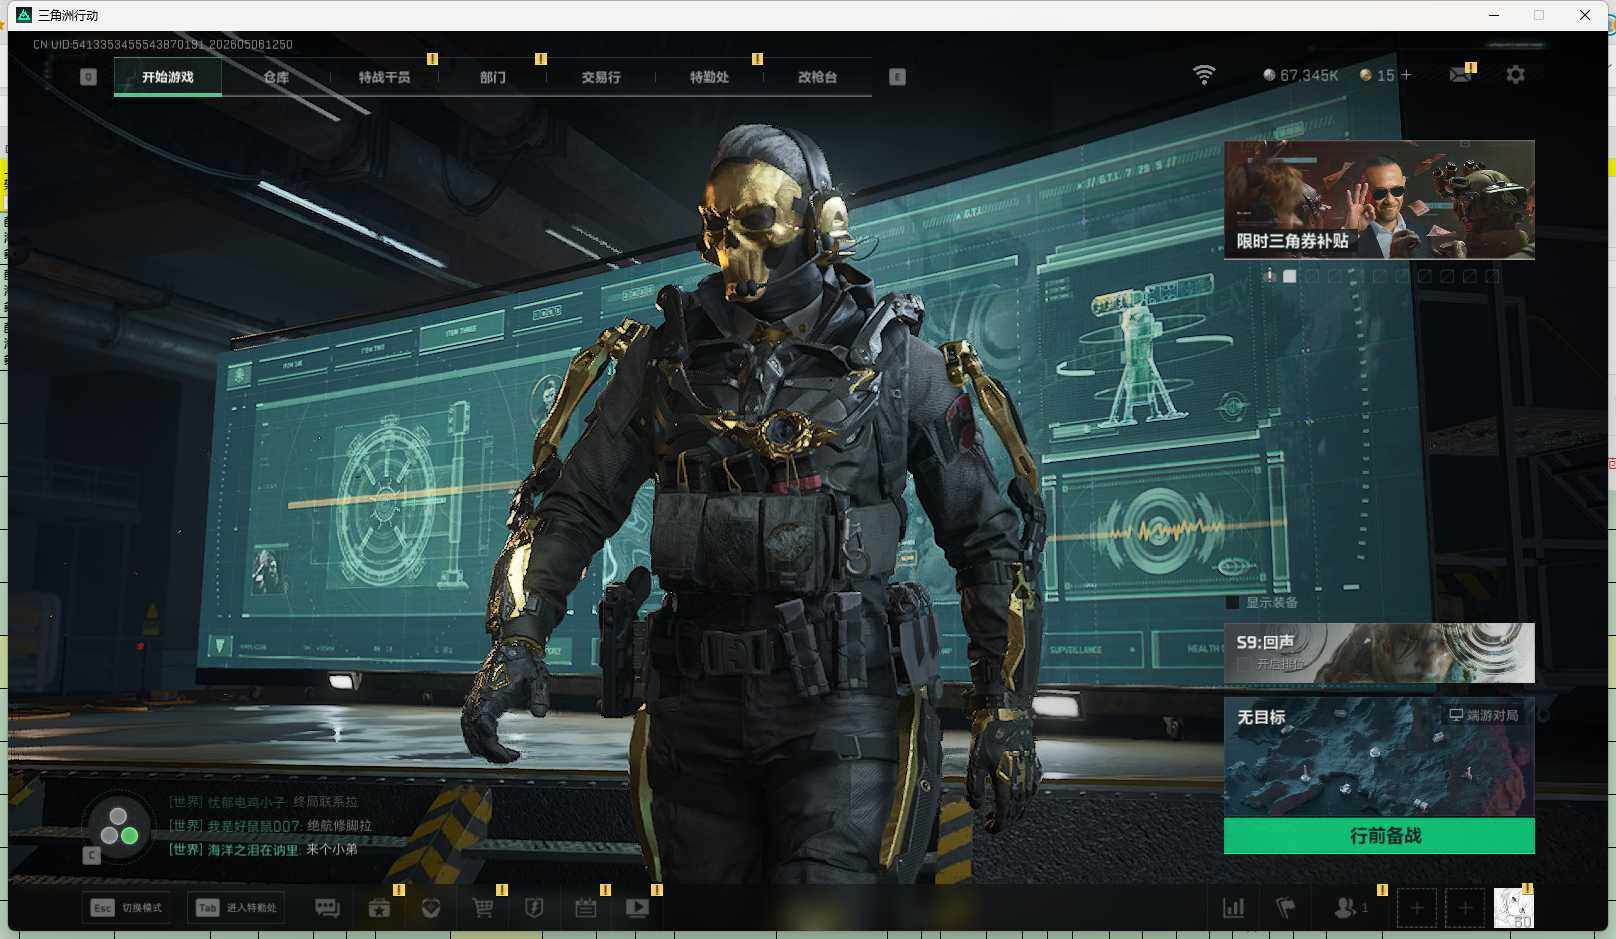Open the bar chart statistics icon
The height and width of the screenshot is (939, 1616).
pyautogui.click(x=1234, y=908)
